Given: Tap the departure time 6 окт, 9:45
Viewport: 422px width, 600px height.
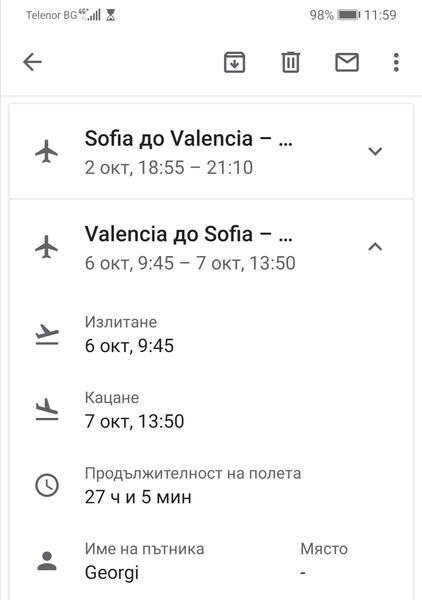Looking at the screenshot, I should tap(129, 346).
